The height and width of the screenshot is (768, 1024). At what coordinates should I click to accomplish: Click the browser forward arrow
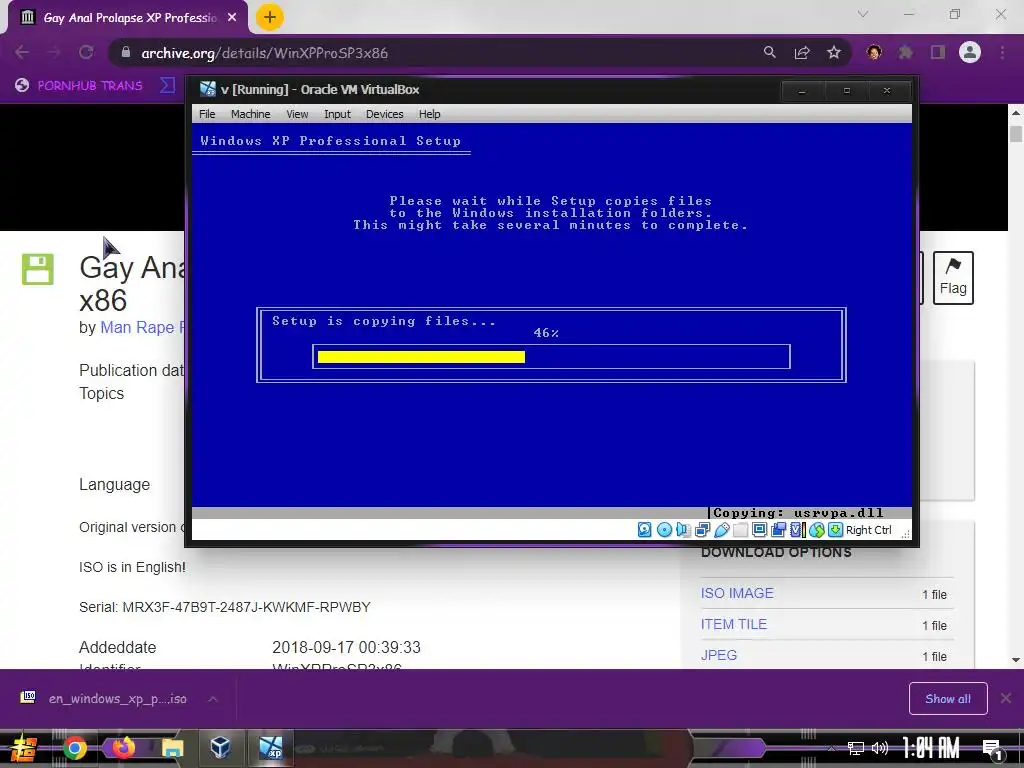point(54,52)
